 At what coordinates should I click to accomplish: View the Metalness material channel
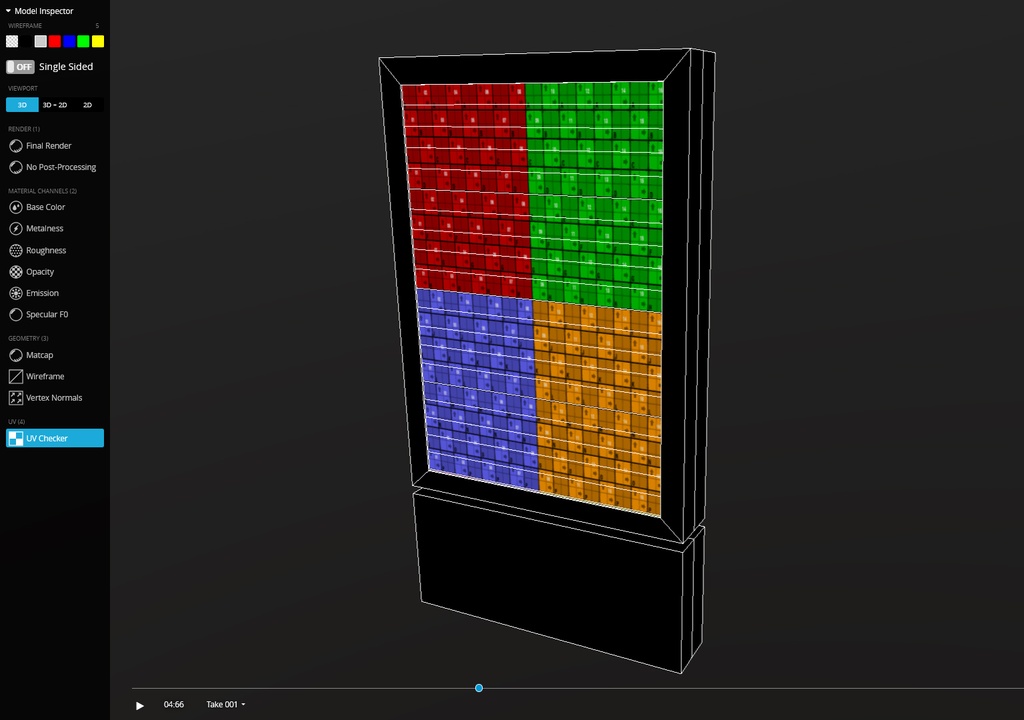16,229
